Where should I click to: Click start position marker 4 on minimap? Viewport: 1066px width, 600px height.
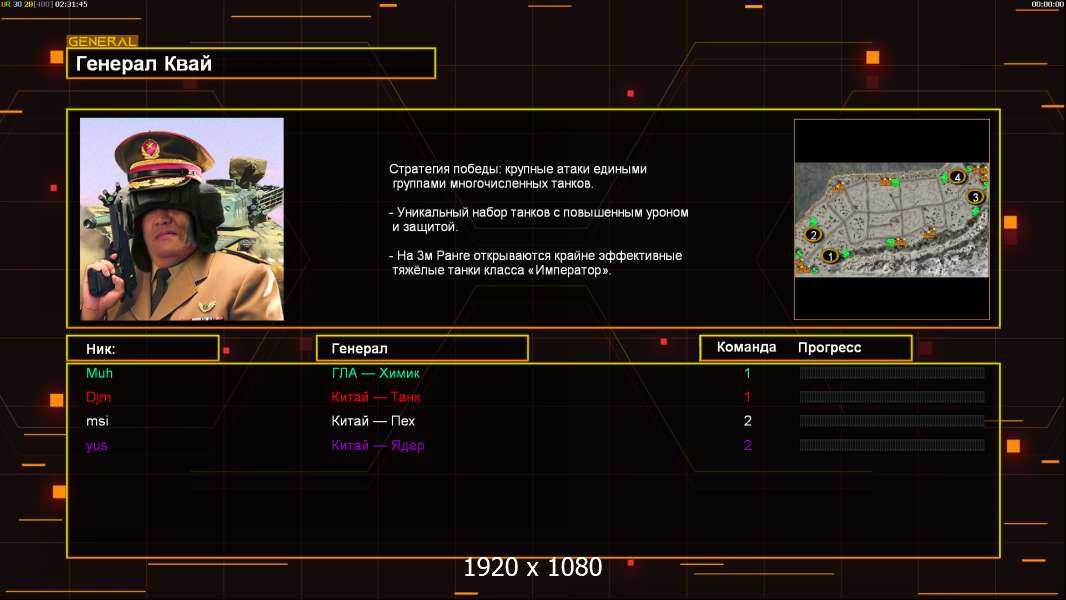click(958, 177)
